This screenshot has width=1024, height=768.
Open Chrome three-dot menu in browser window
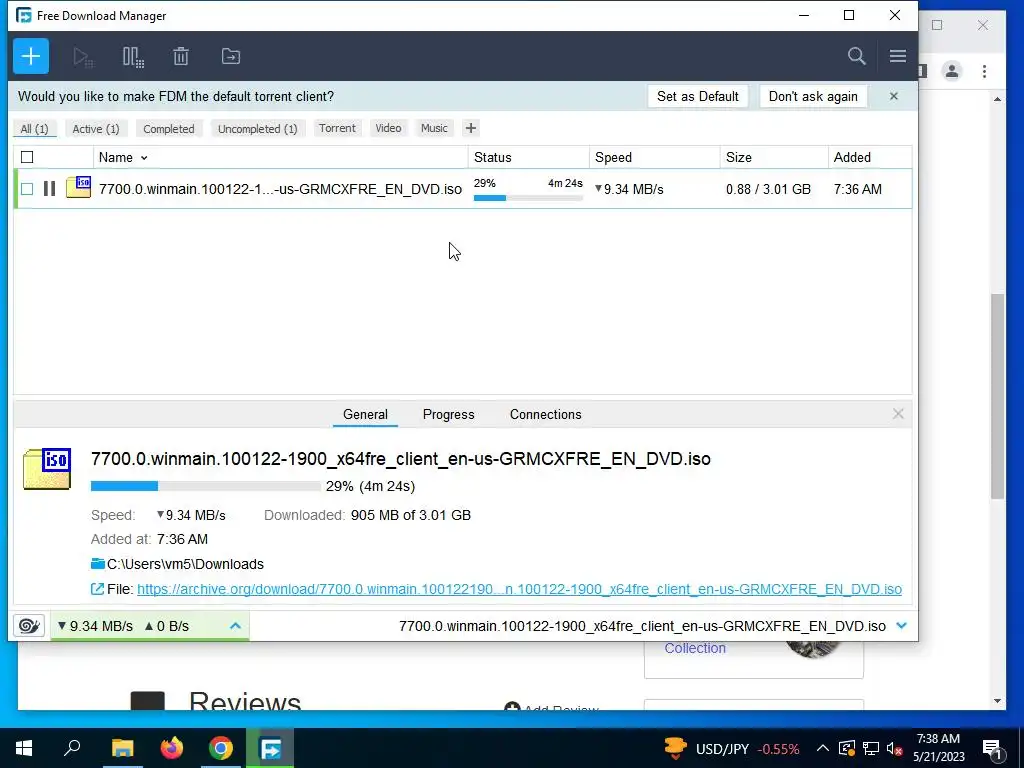[x=984, y=71]
